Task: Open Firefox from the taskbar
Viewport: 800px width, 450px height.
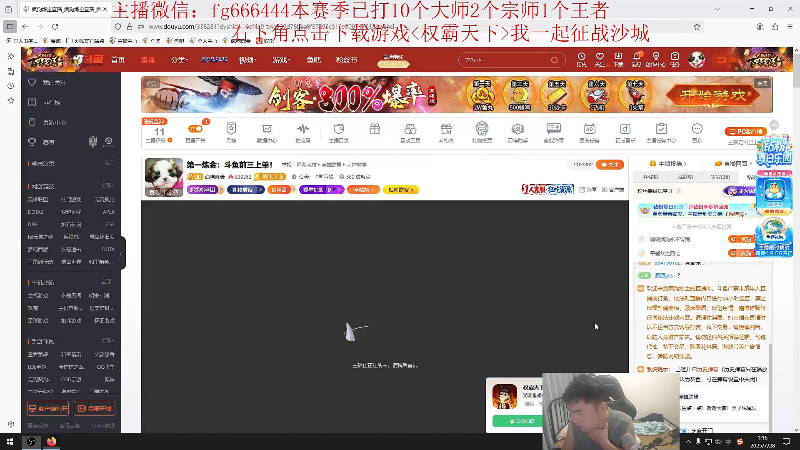Action: pyautogui.click(x=52, y=442)
